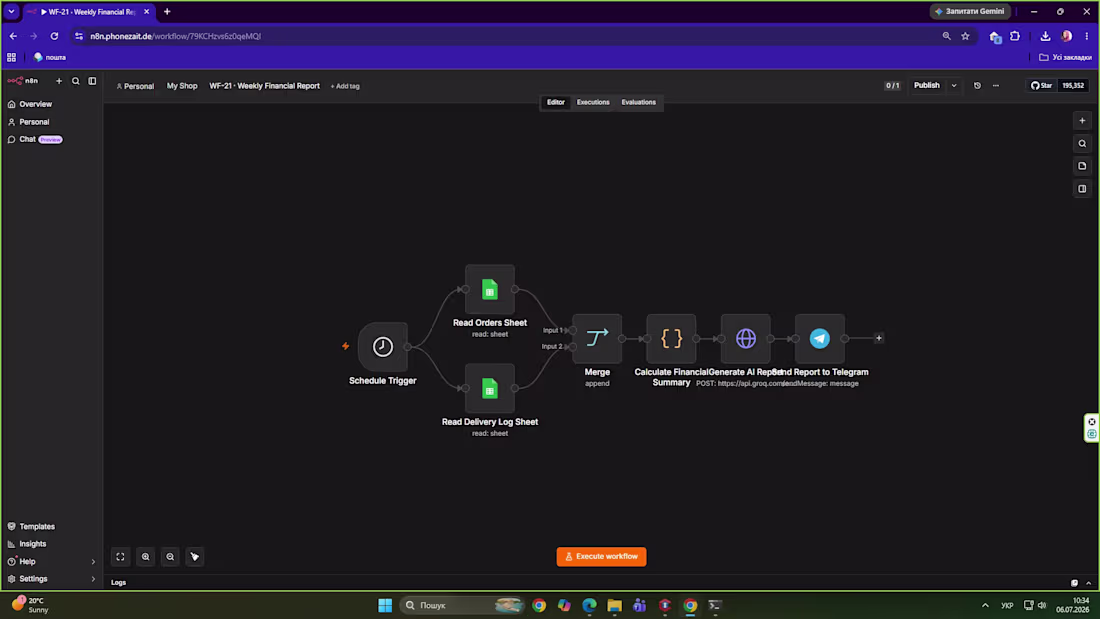Open browser extensions icon

pyautogui.click(x=1014, y=36)
